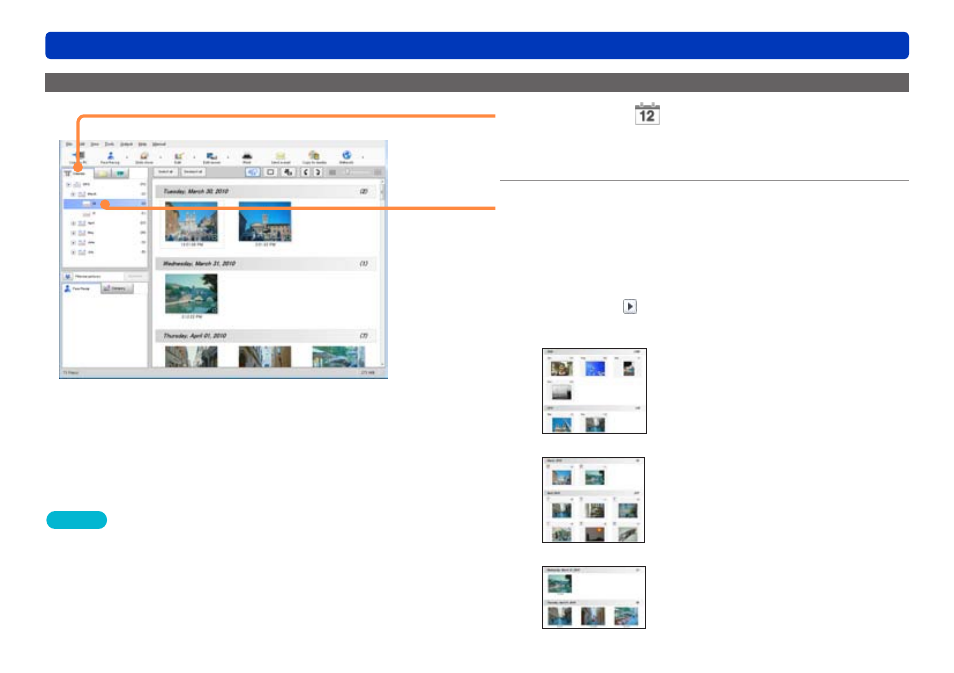Image resolution: width=954 pixels, height=673 pixels.
Task: Select third photo under Thursday April 01
Action: coord(338,357)
